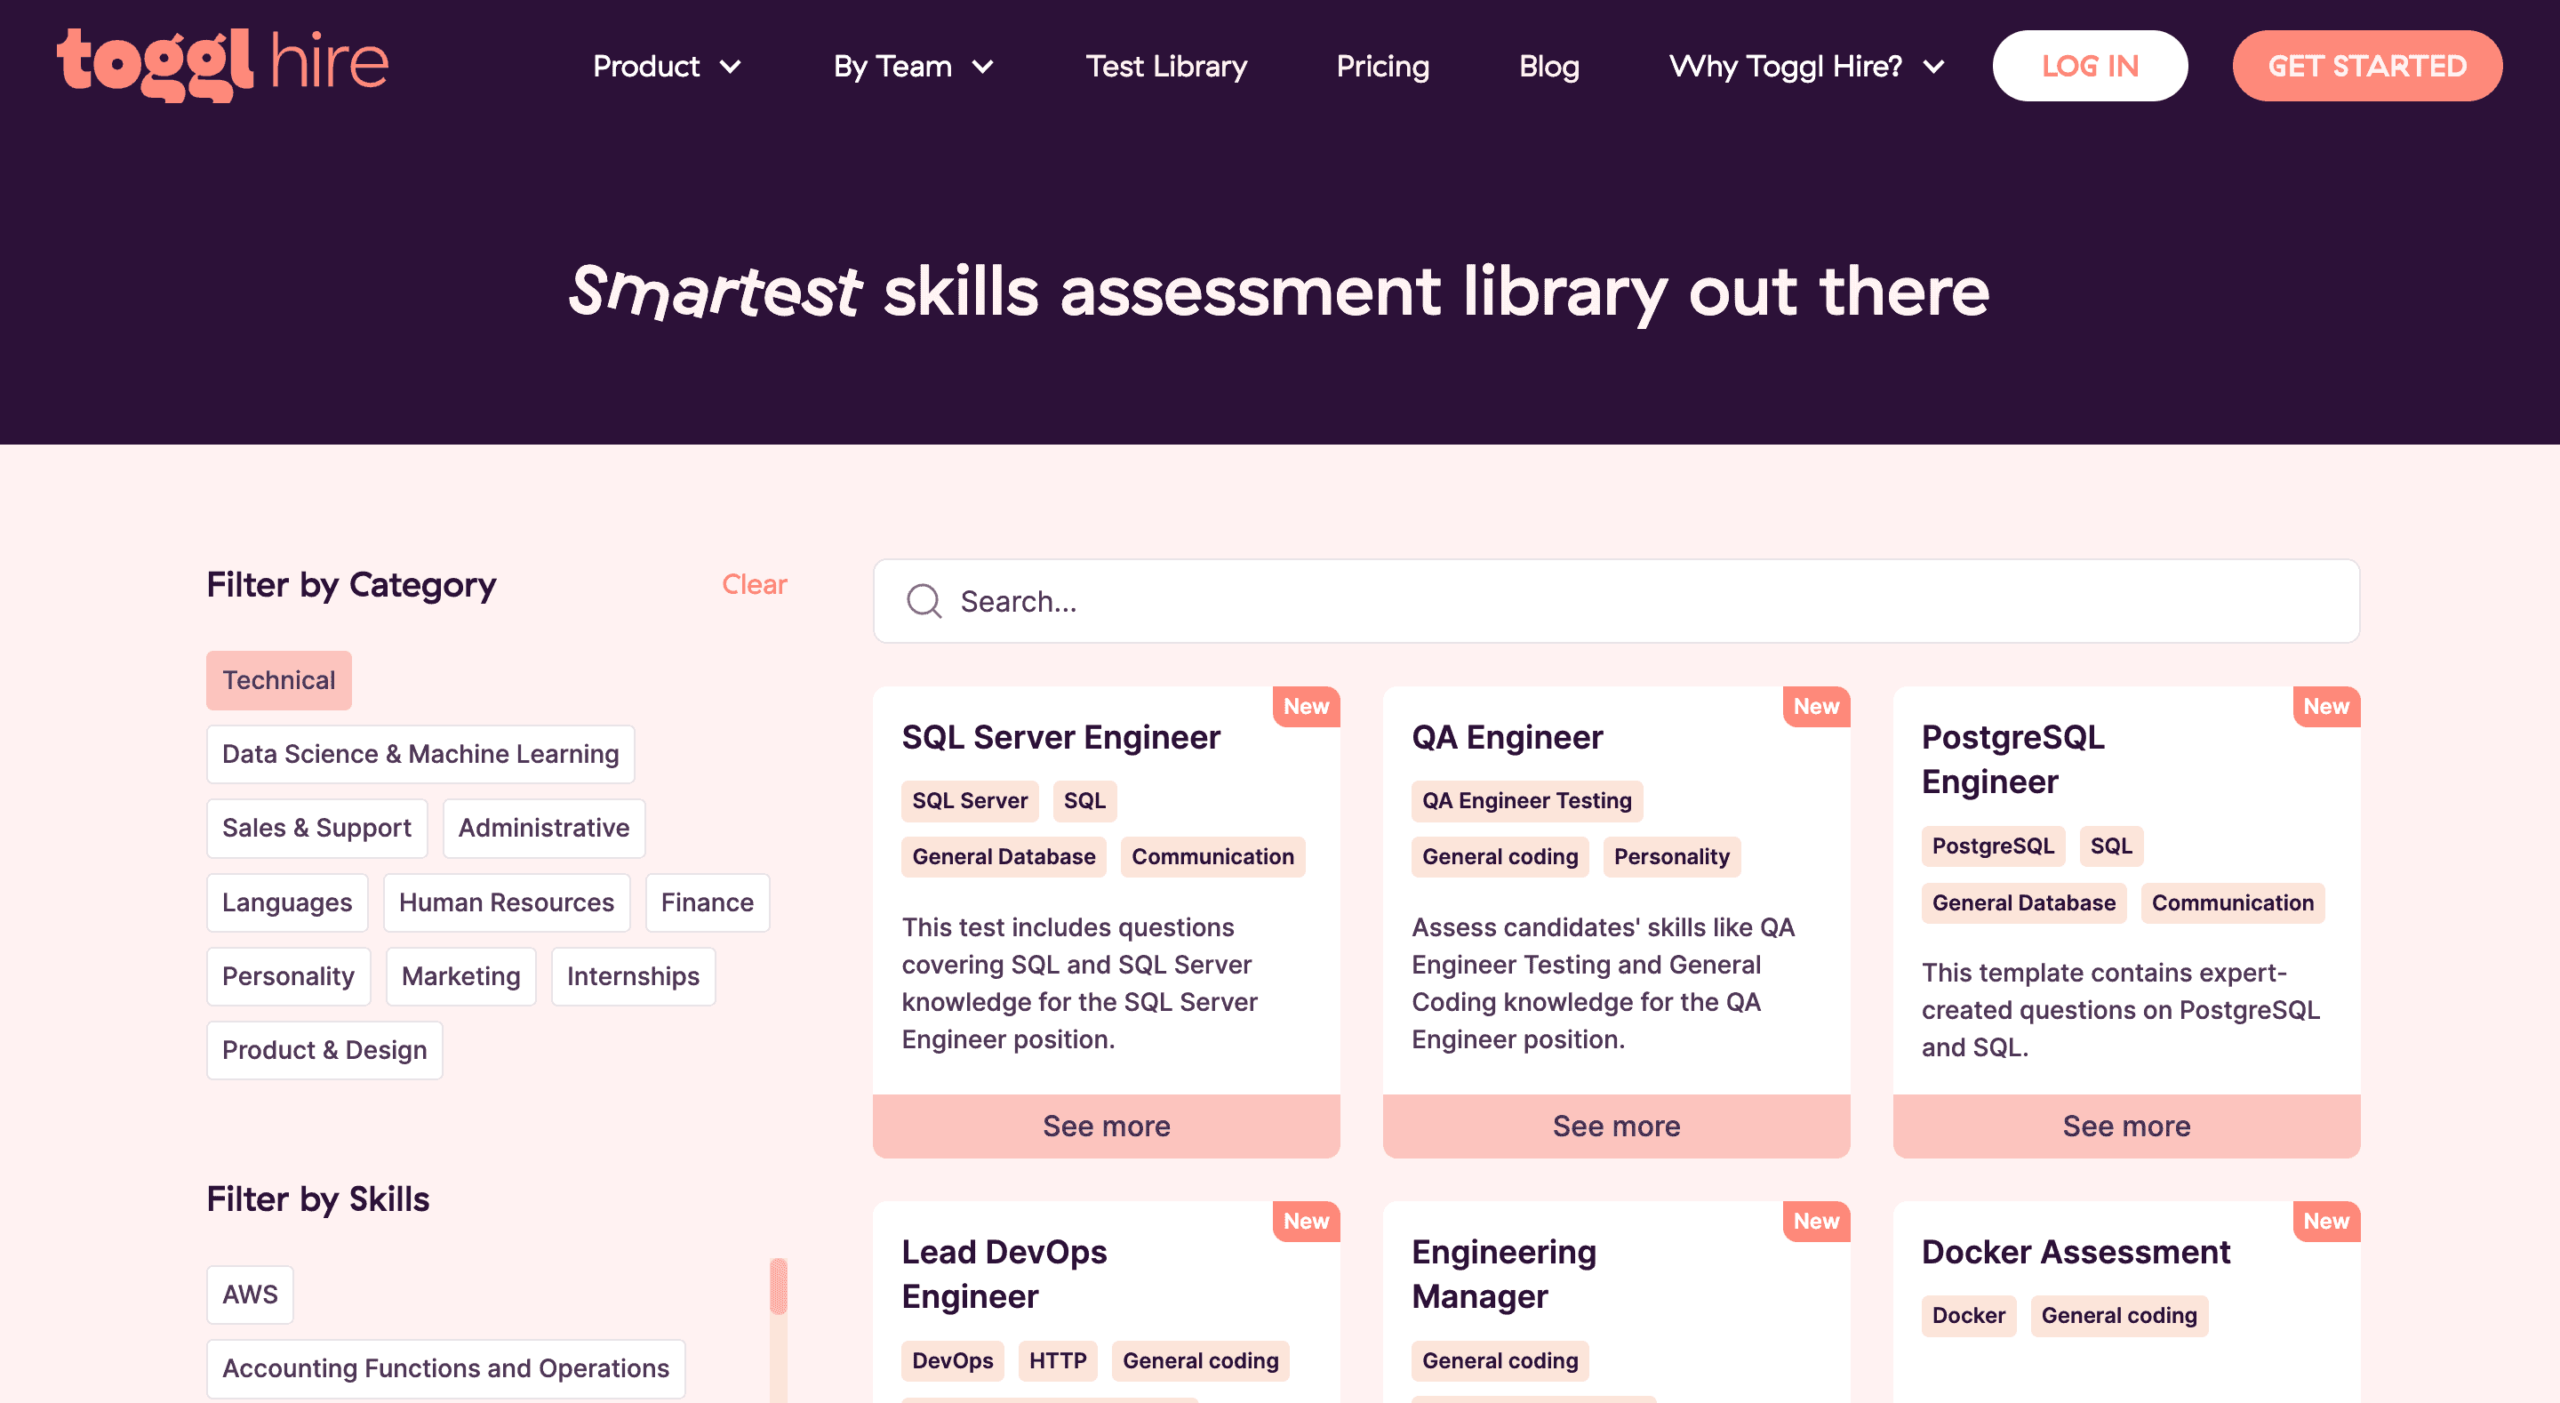Image resolution: width=2560 pixels, height=1403 pixels.
Task: Click the New badge on SQL Server Engineer
Action: (x=1306, y=706)
